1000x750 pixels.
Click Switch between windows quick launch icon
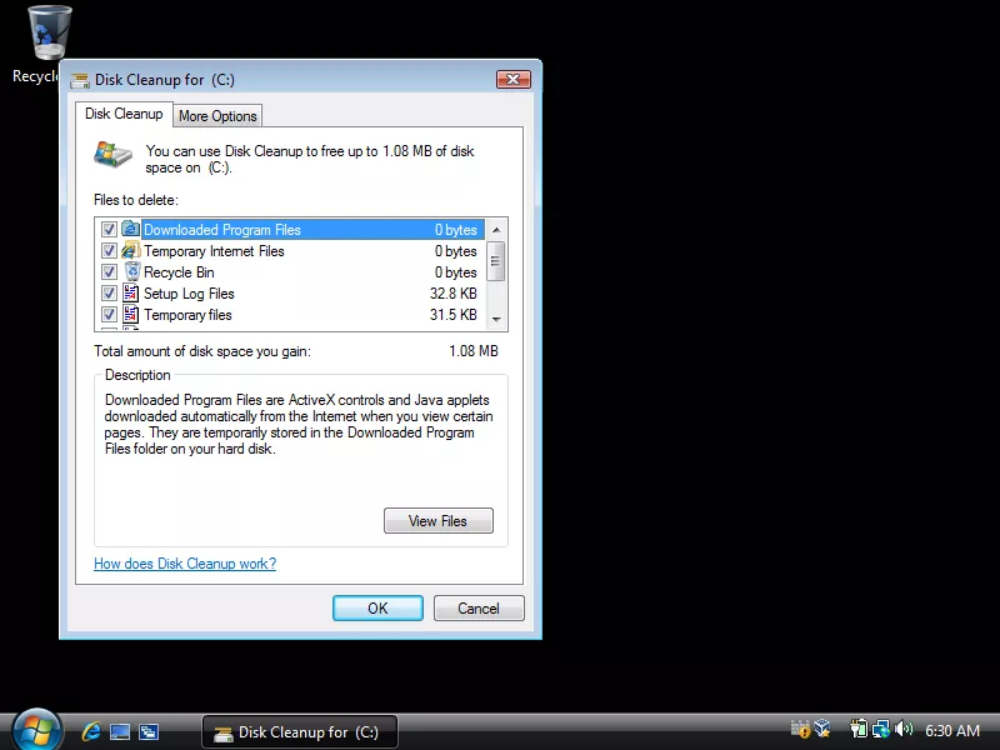tap(149, 732)
